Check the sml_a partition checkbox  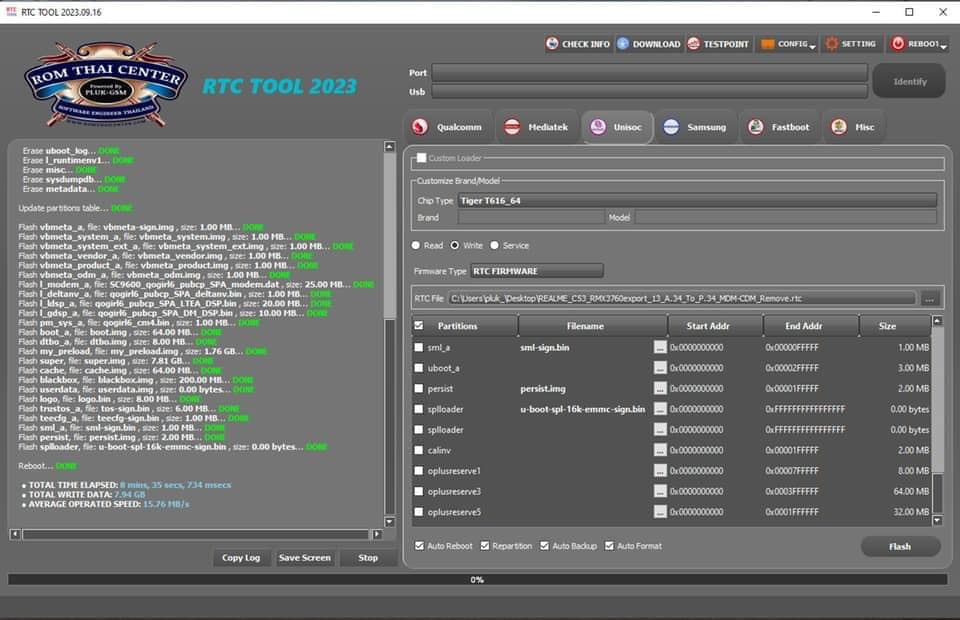coord(419,347)
